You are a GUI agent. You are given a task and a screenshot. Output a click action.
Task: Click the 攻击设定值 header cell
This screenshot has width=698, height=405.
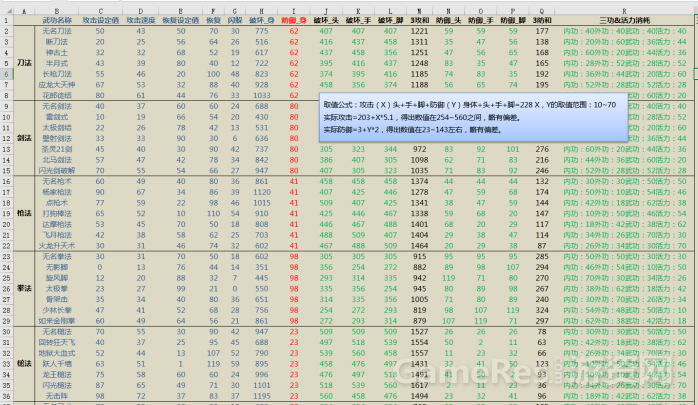coord(101,20)
